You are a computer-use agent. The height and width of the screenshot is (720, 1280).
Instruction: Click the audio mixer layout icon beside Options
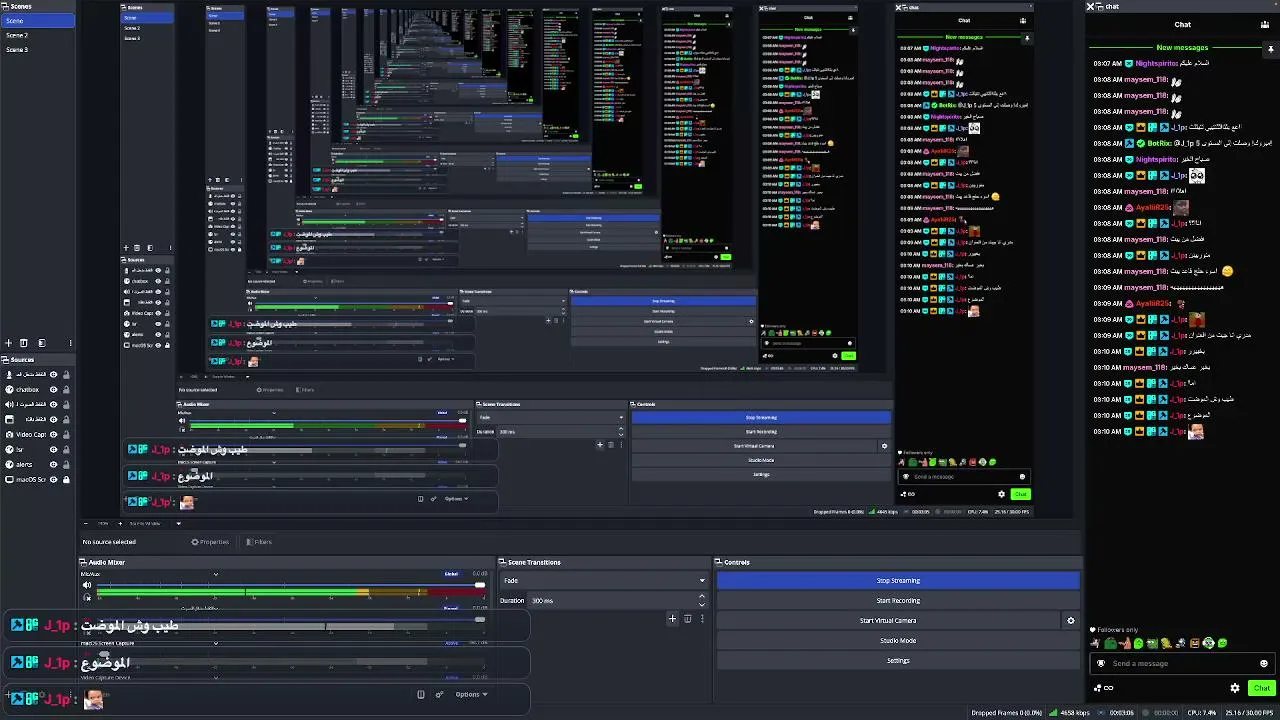click(x=421, y=694)
